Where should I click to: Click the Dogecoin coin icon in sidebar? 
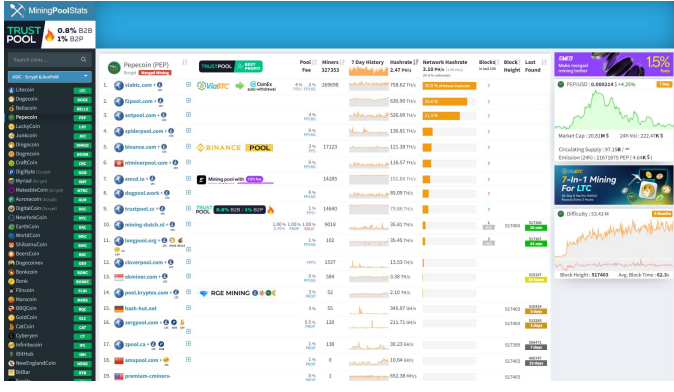click(12, 99)
